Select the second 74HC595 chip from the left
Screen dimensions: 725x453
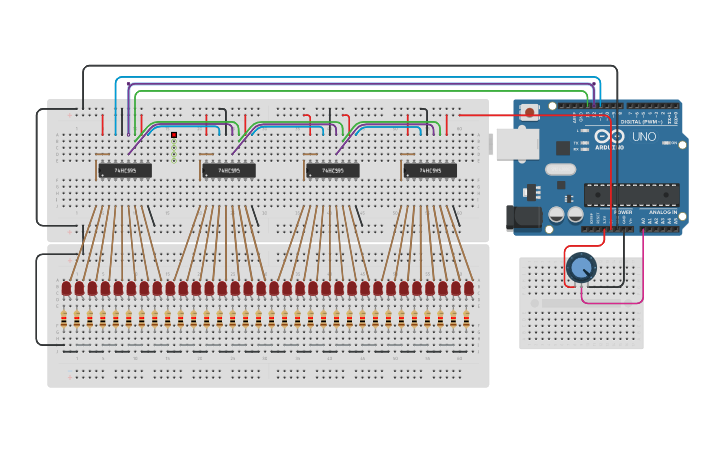229,171
